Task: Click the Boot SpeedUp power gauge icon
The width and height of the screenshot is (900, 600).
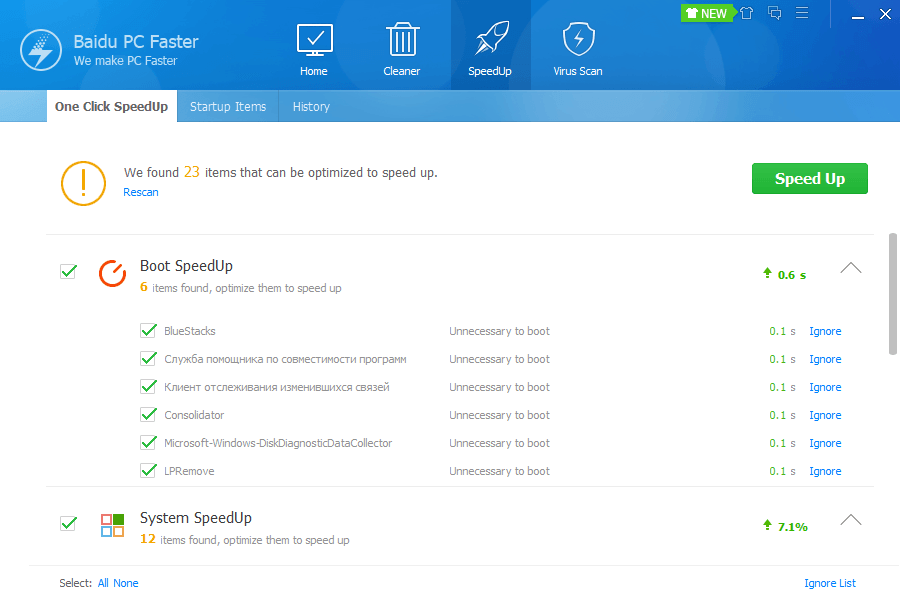Action: (x=112, y=273)
